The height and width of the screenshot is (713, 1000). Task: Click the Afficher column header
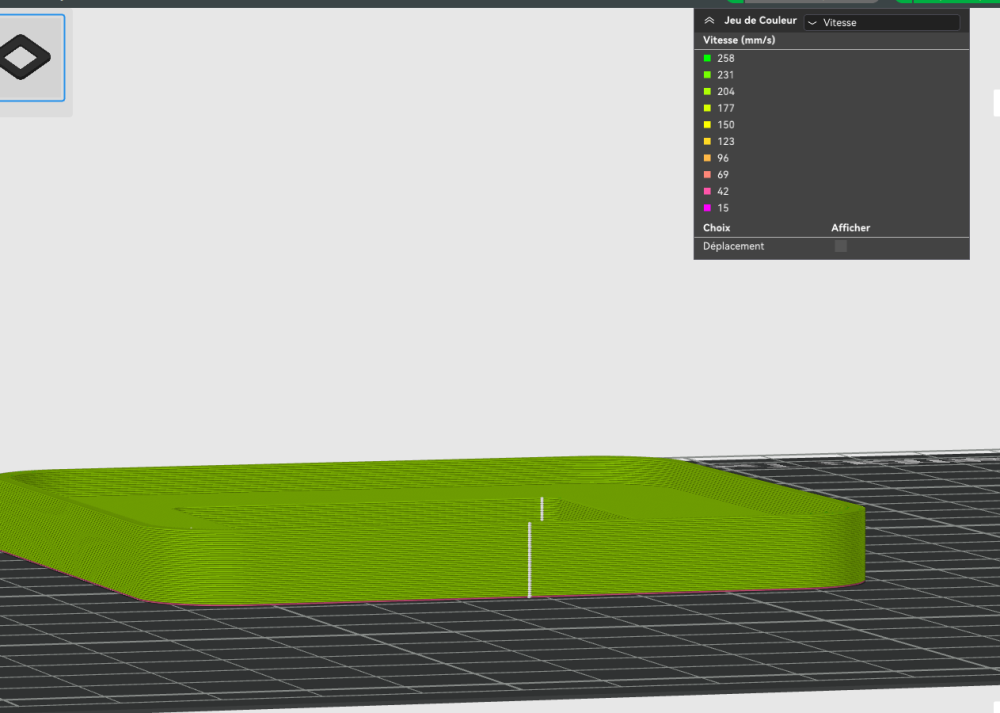850,228
